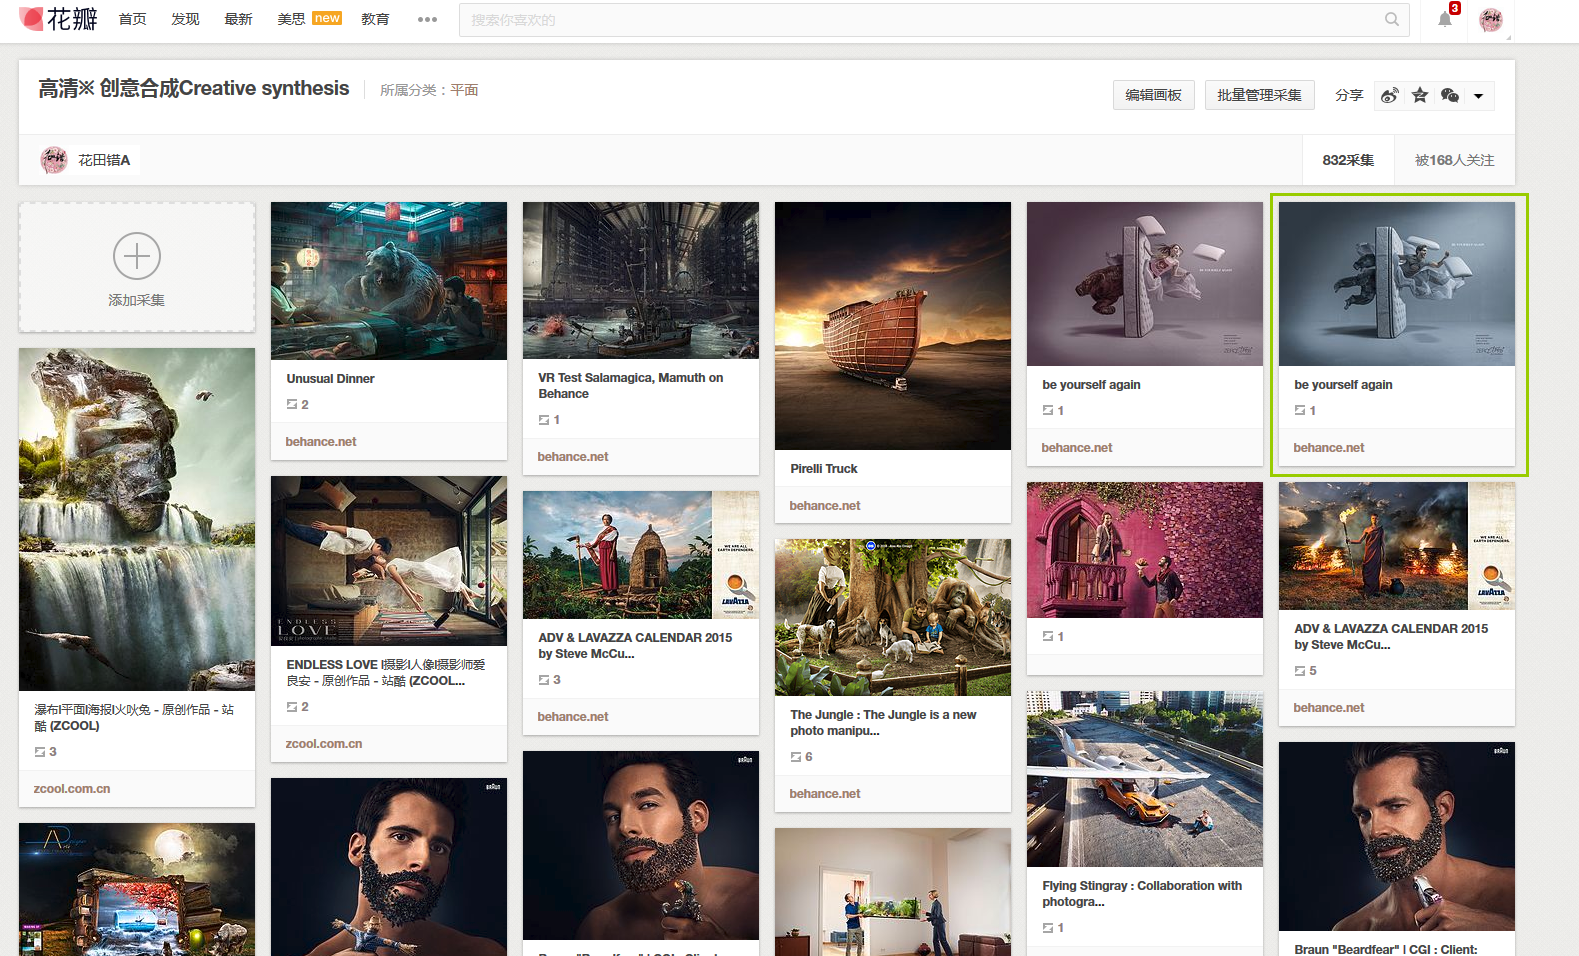
Task: Share board to Weibo
Action: pyautogui.click(x=1389, y=95)
